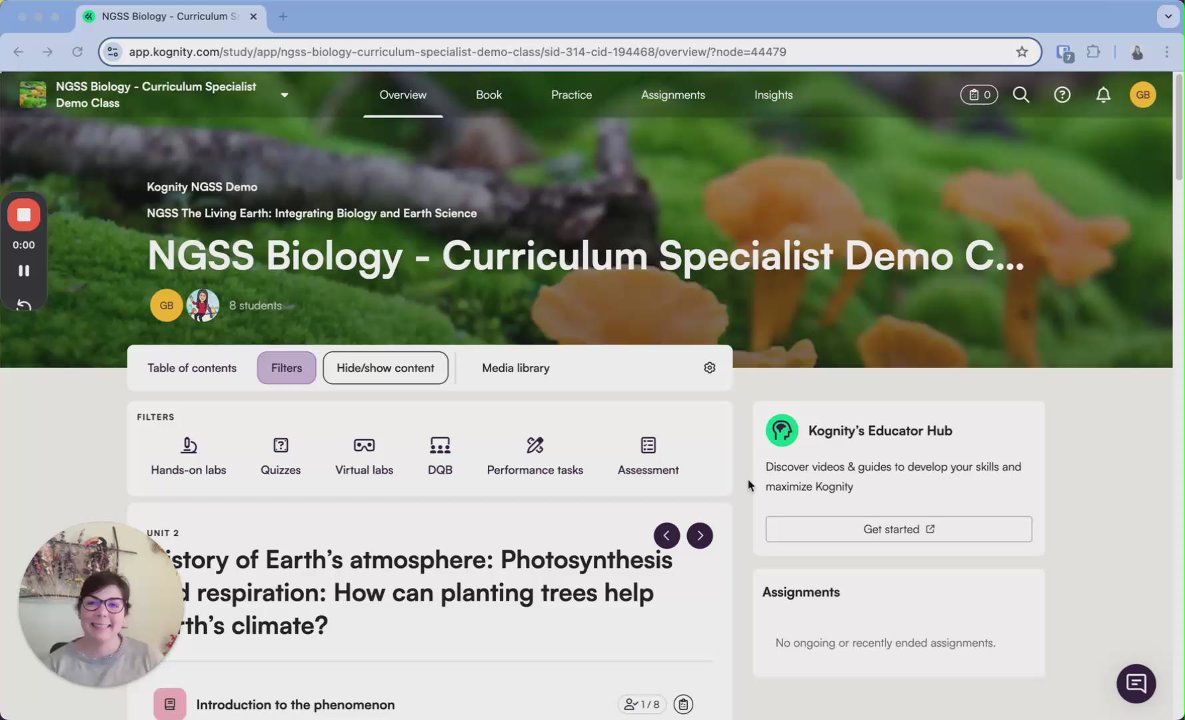Open the GB profile avatar in the top bar
1185x720 pixels.
(1142, 94)
